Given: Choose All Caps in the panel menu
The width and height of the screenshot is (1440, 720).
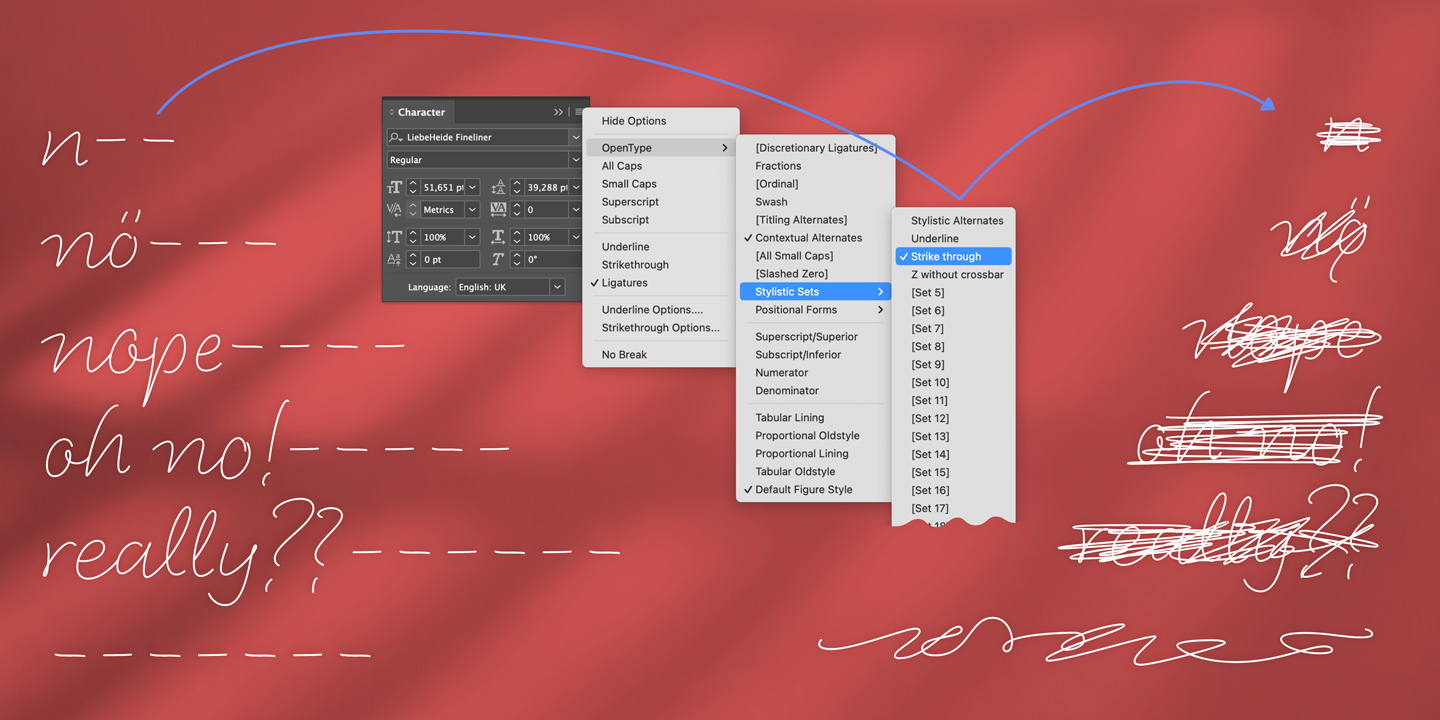Looking at the screenshot, I should click(622, 166).
